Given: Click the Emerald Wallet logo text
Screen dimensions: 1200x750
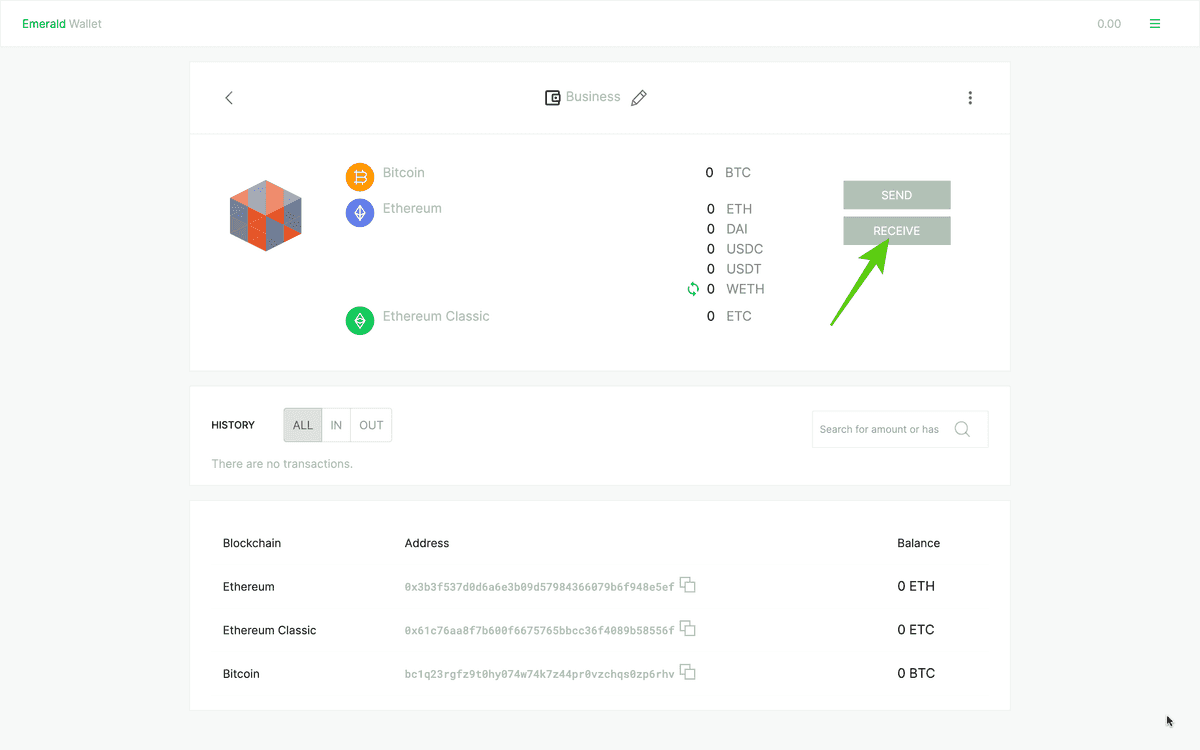Looking at the screenshot, I should coord(62,24).
